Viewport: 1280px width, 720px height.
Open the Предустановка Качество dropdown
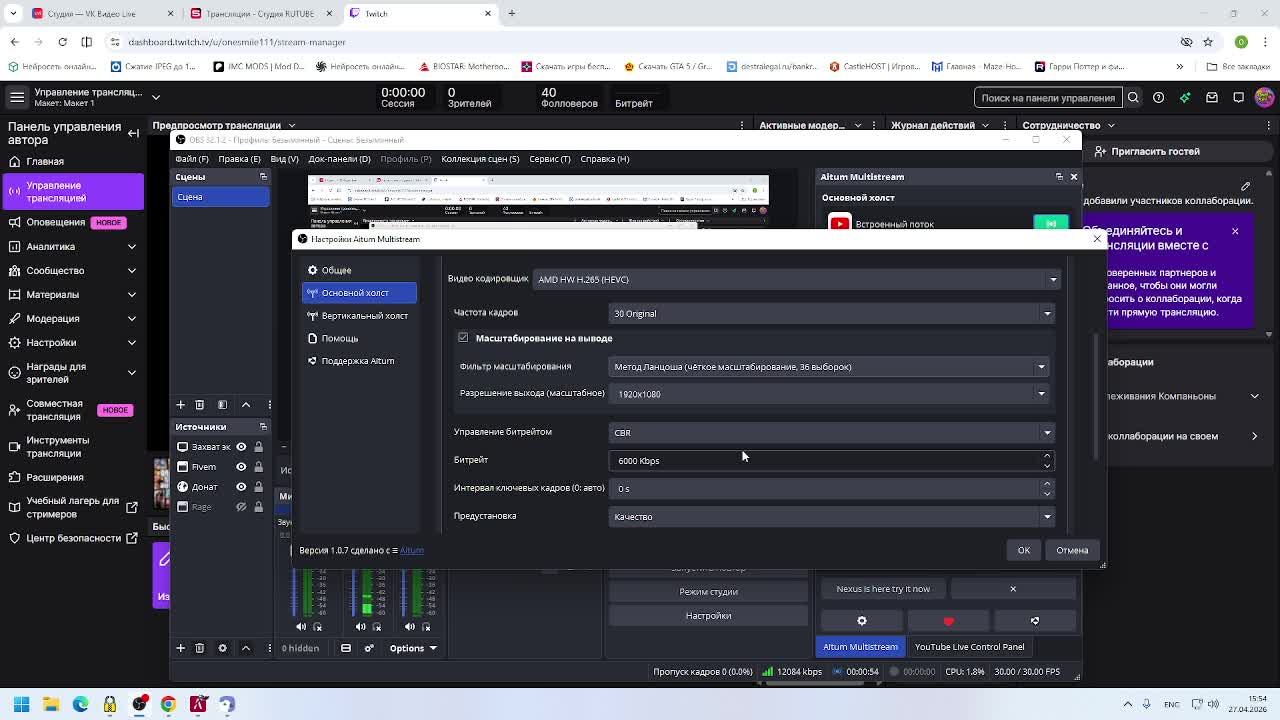831,517
